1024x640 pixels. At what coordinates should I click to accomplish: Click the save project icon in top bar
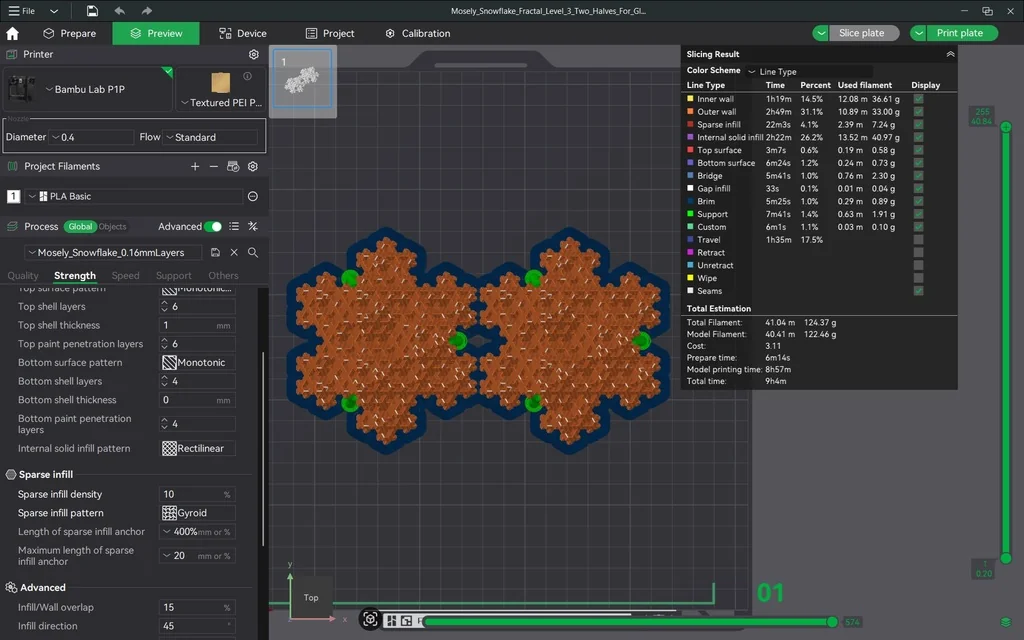92,11
